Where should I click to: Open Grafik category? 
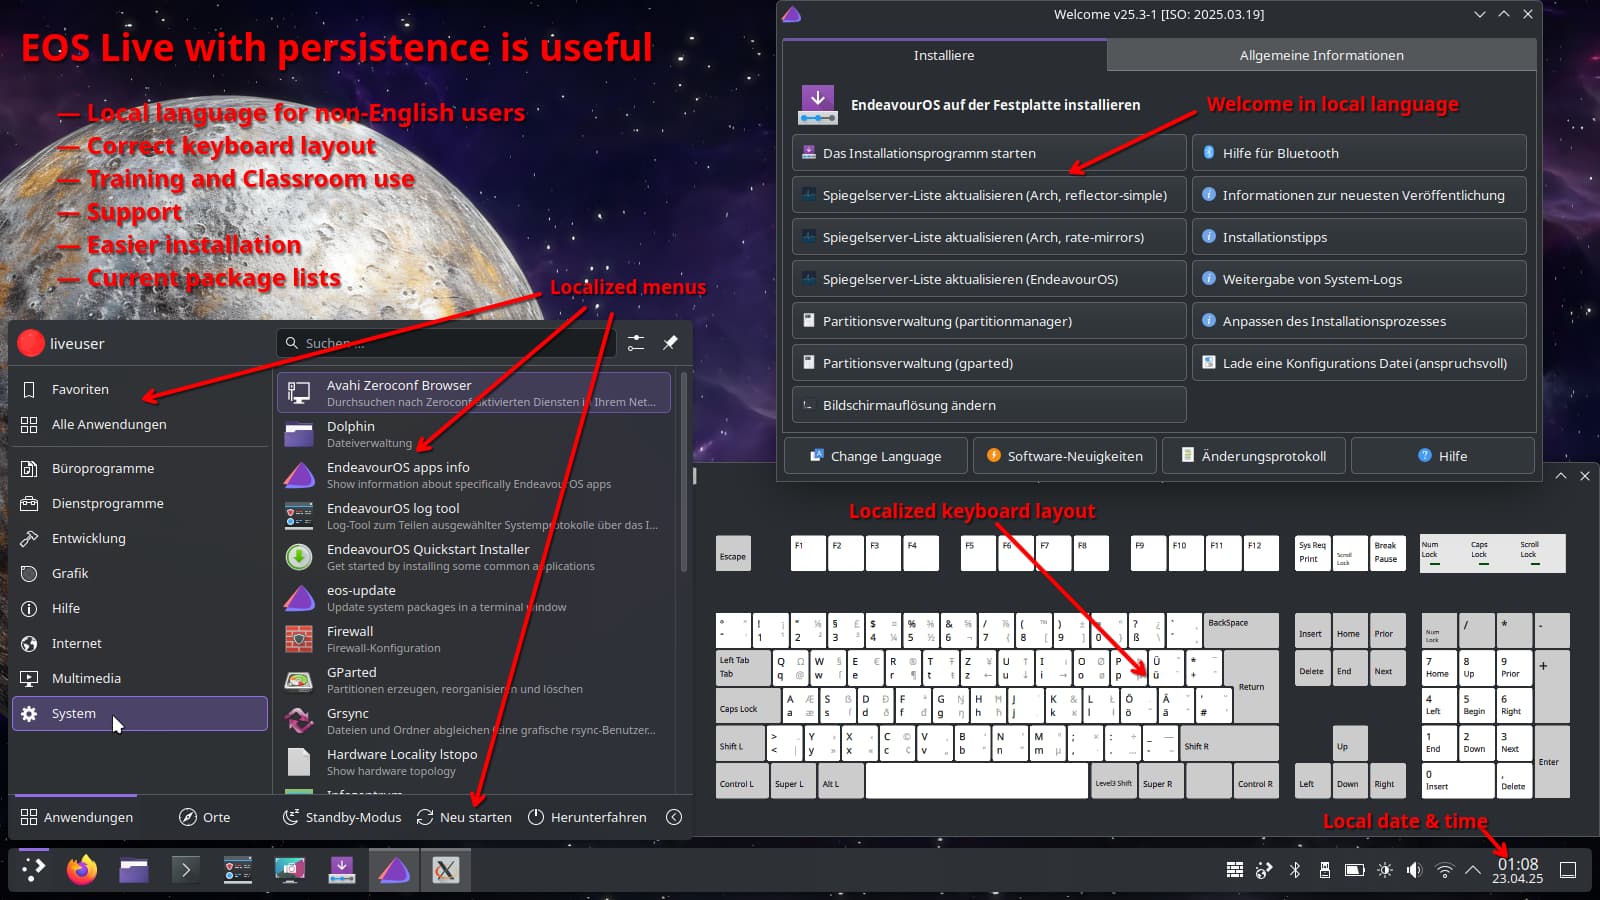pos(139,573)
